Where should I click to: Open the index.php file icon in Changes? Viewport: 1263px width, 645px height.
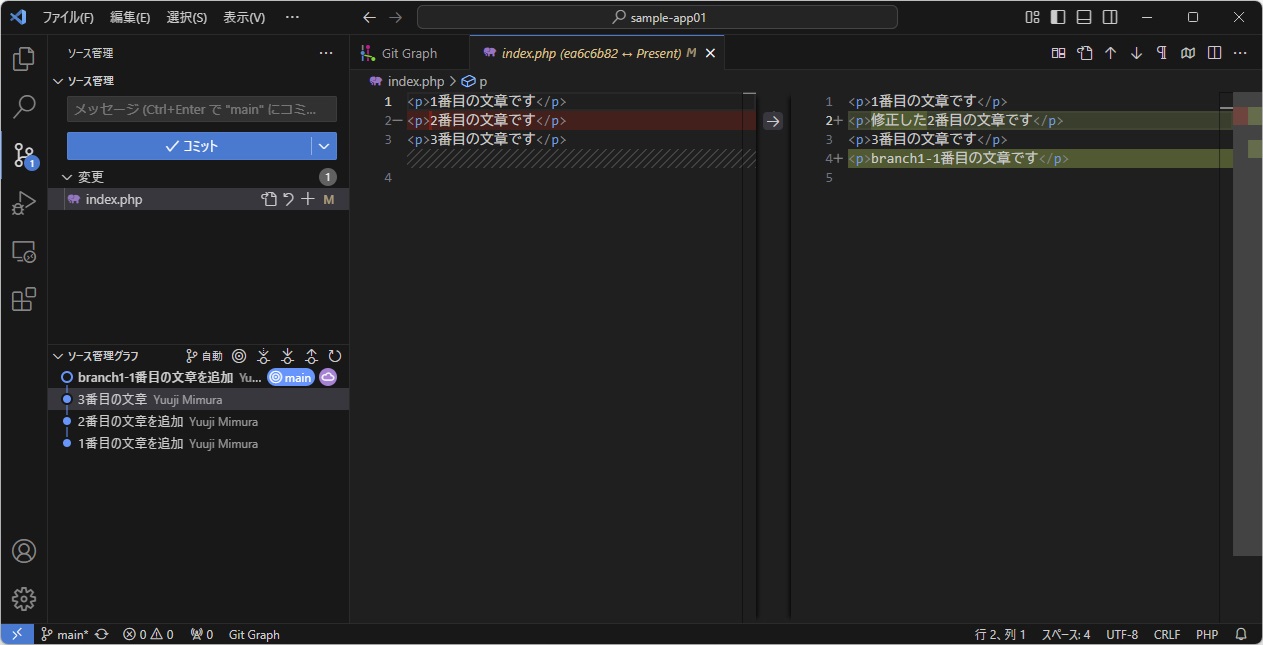[x=72, y=199]
